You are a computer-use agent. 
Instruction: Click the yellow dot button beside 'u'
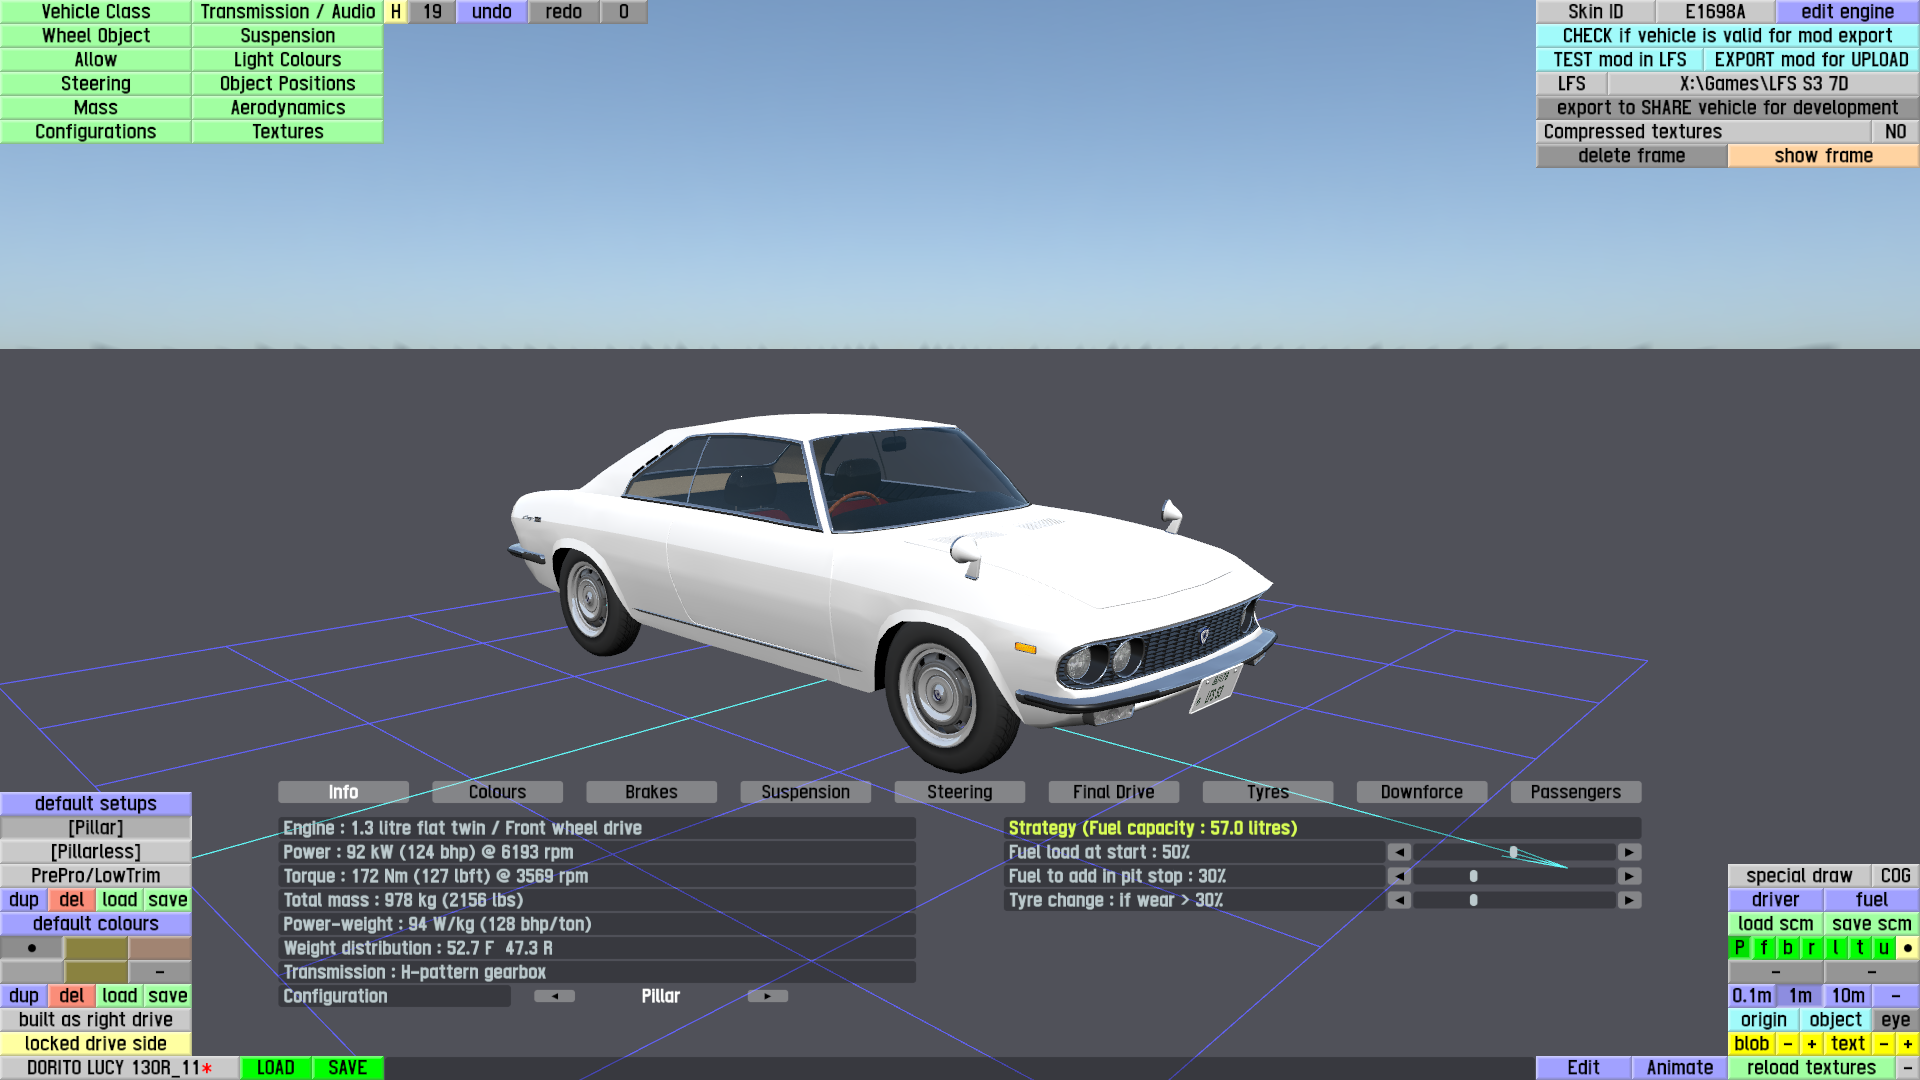[x=1907, y=948]
